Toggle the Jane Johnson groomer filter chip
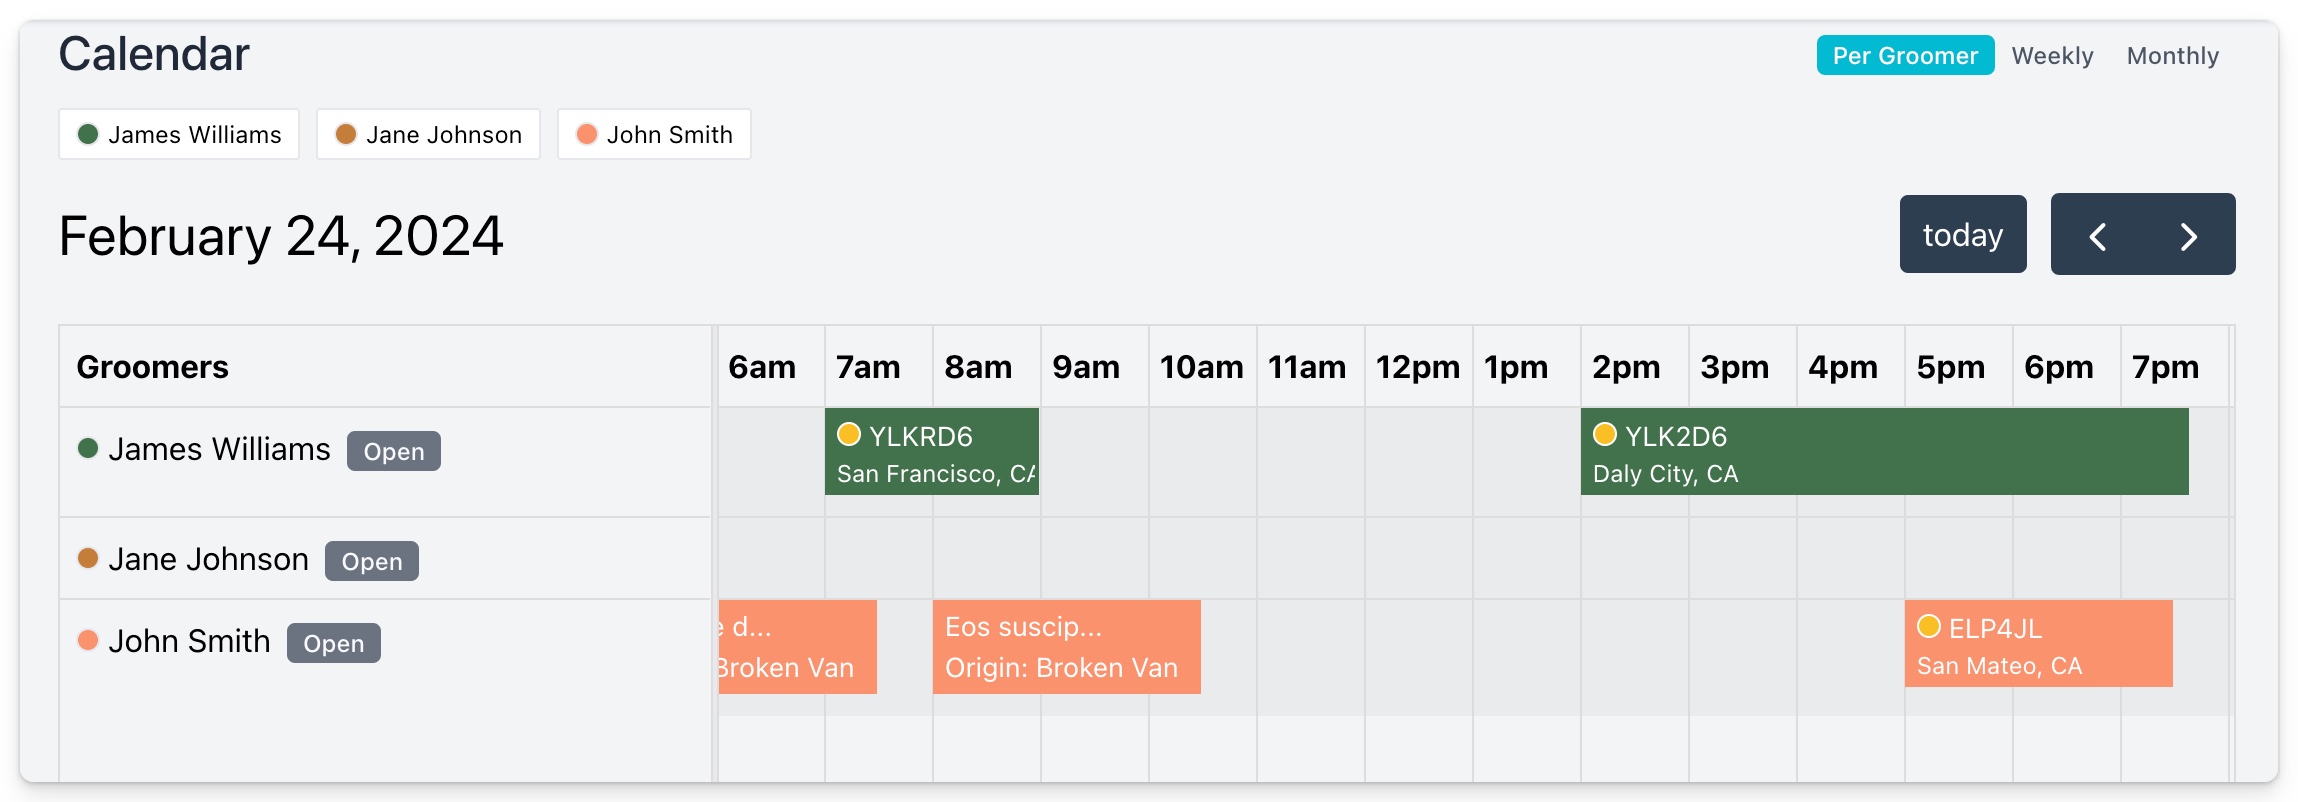 (x=428, y=134)
